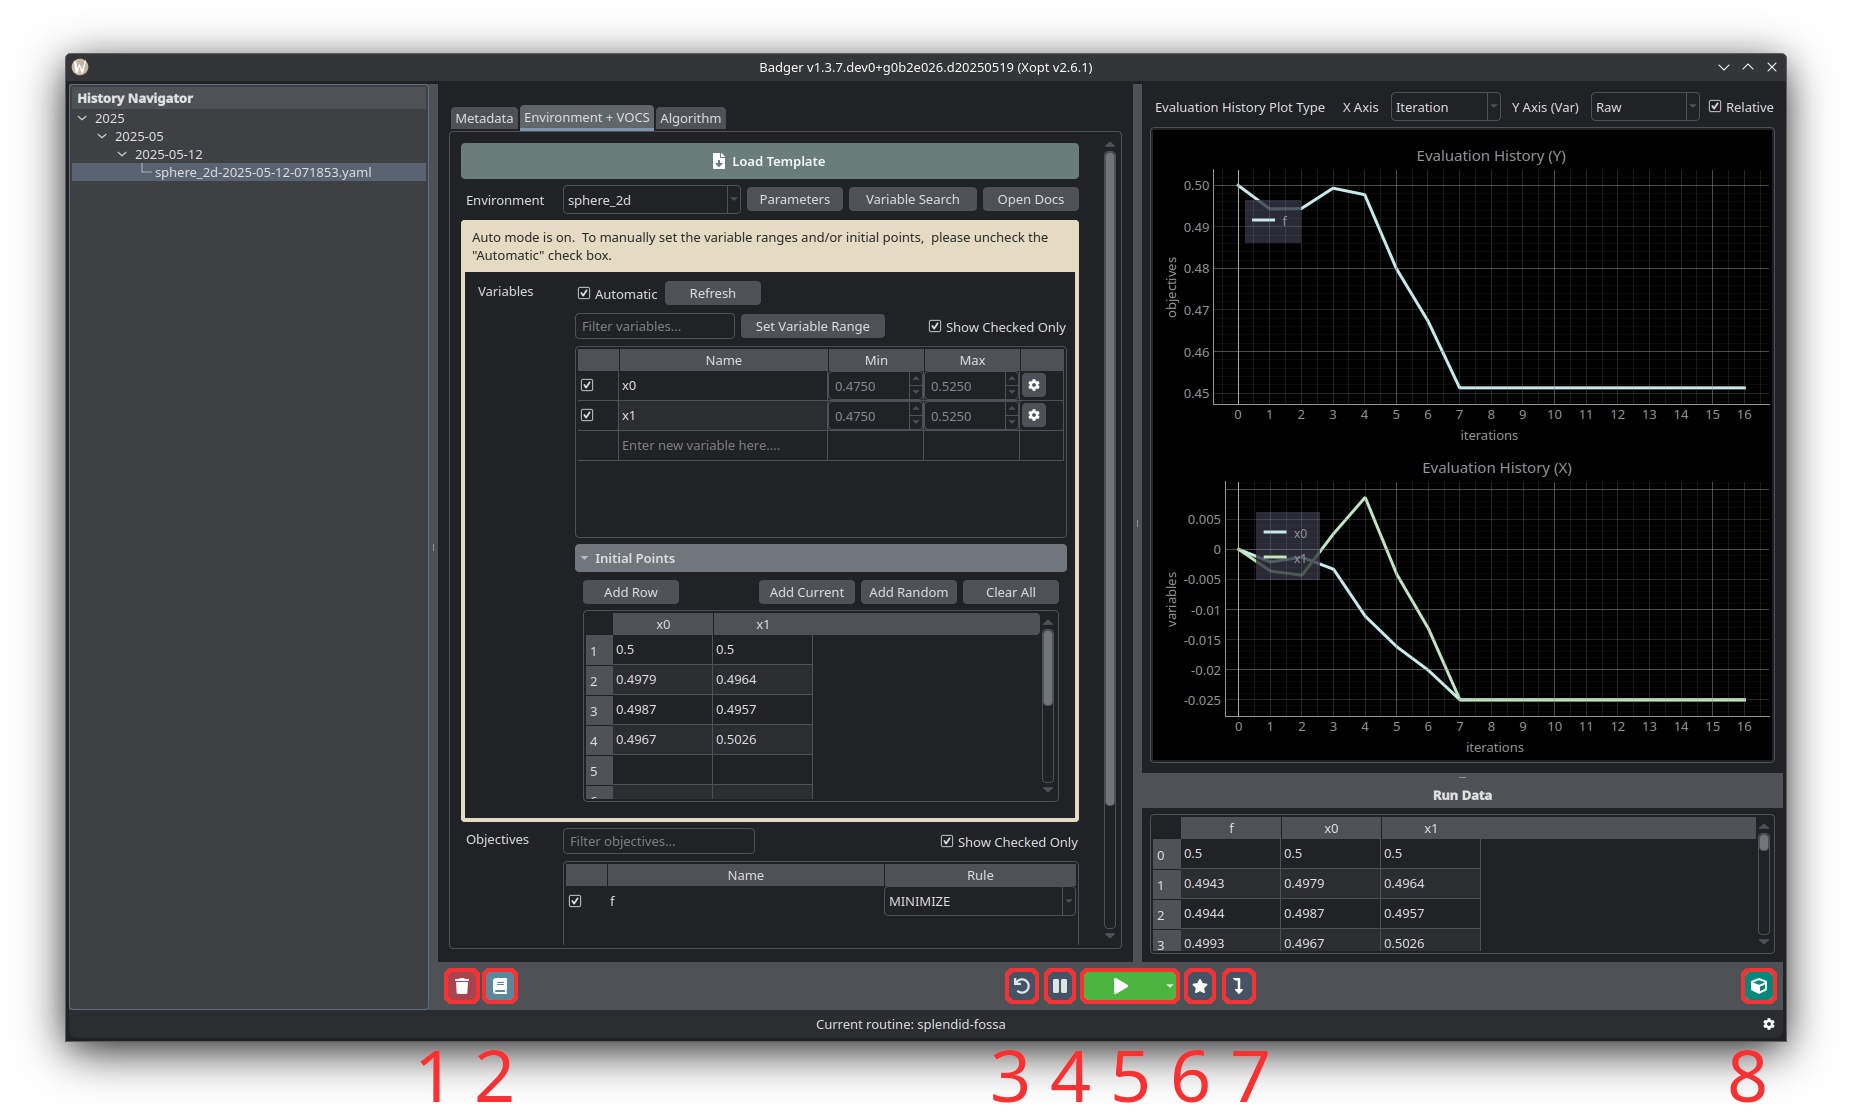Image resolution: width=1852 pixels, height=1119 pixels.
Task: Click the star jump-to-optimum icon
Action: [1200, 986]
